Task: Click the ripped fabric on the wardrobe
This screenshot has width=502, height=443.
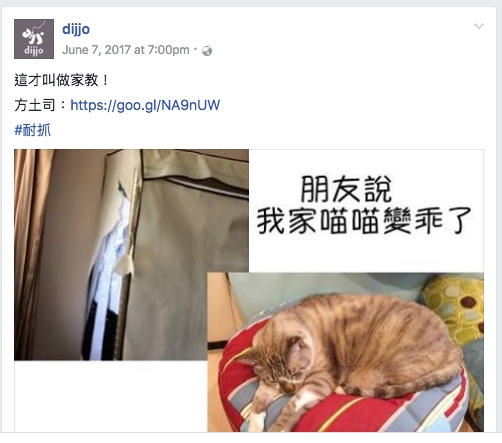Action: [x=124, y=233]
